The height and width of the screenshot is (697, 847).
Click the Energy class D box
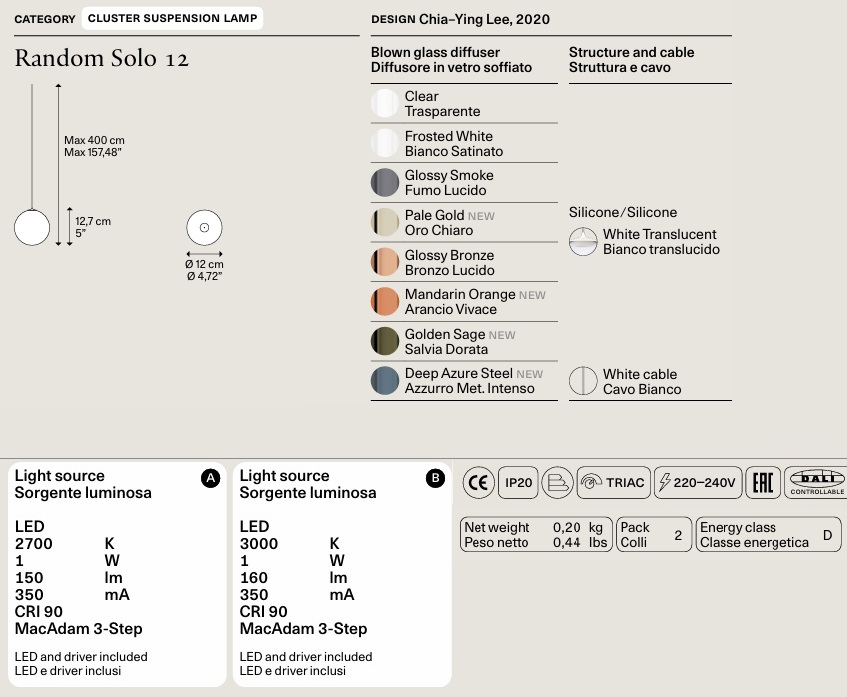coord(768,534)
